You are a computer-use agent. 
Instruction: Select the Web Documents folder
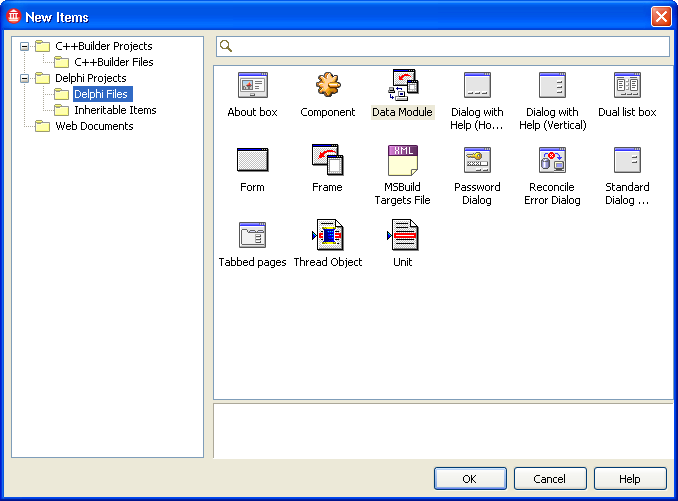pos(94,126)
